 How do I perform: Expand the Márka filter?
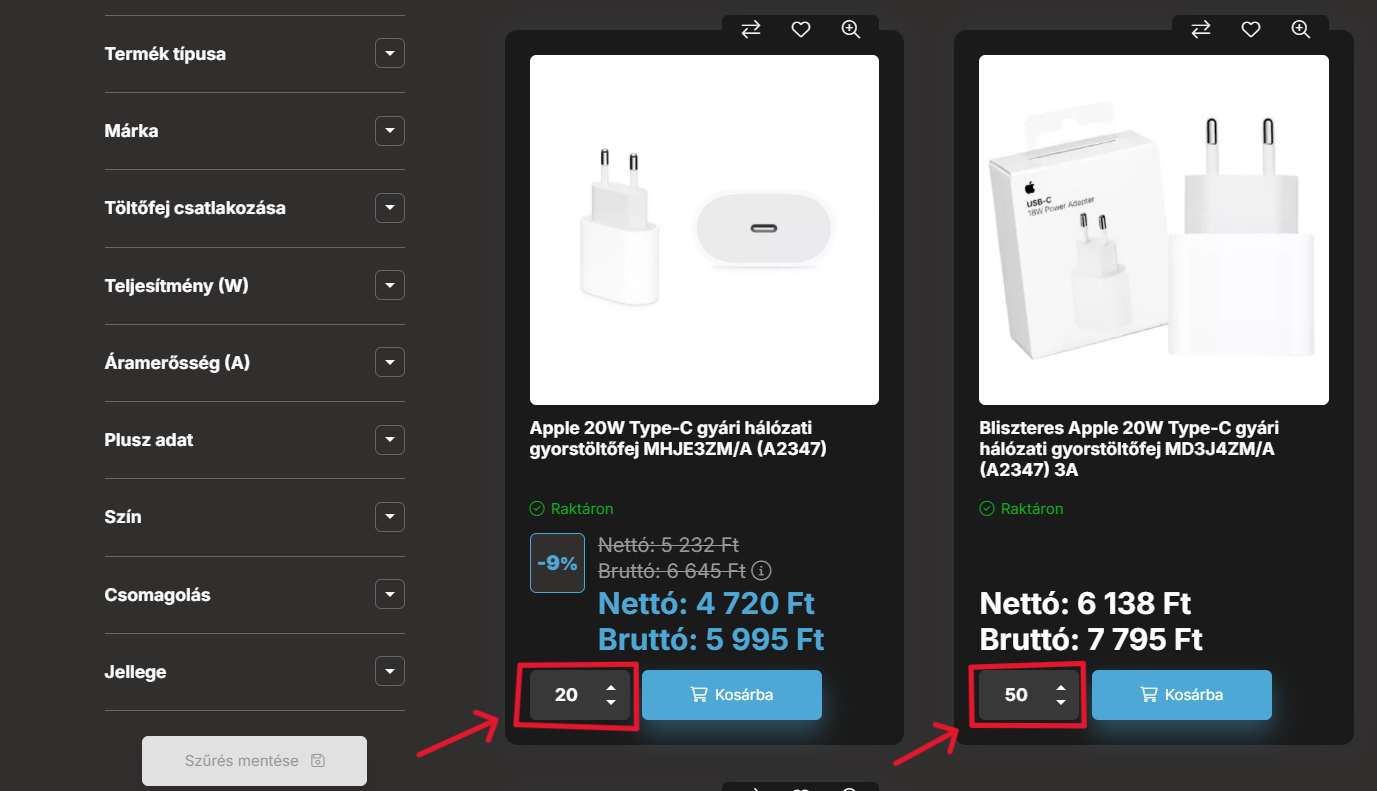(x=390, y=131)
